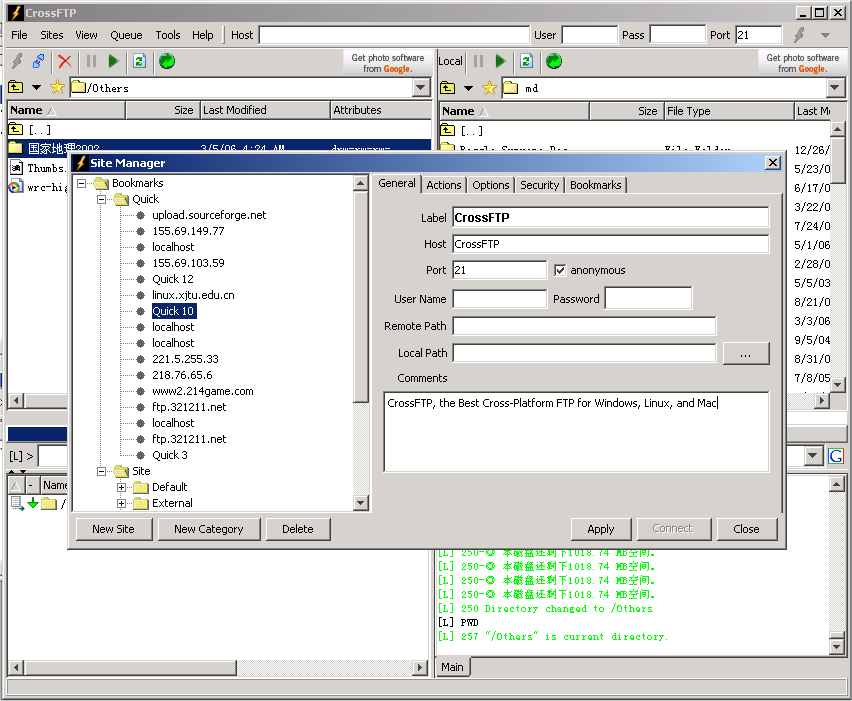Select upload.sourceforge.net bookmark
The width and height of the screenshot is (852, 701).
(x=209, y=215)
